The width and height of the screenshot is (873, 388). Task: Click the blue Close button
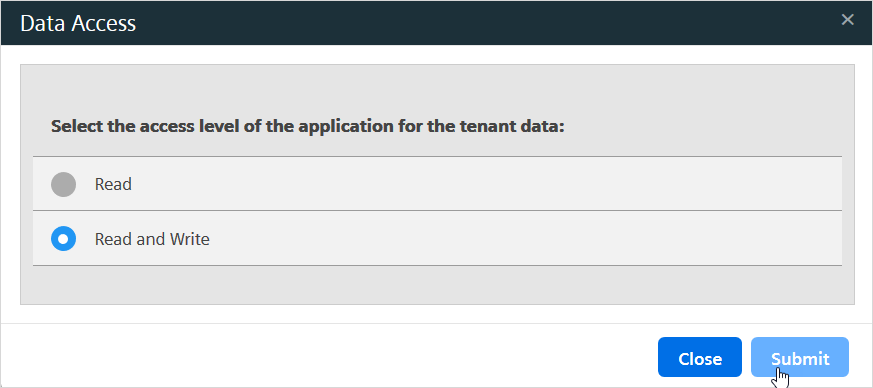click(x=700, y=357)
